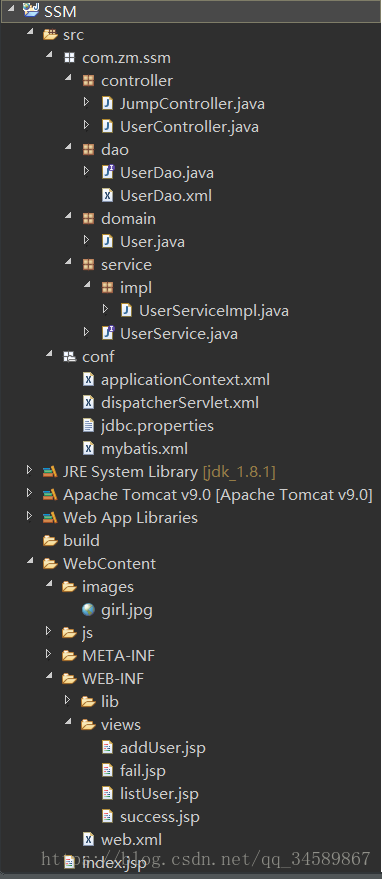This screenshot has width=382, height=879.
Task: Collapse the images folder
Action: coord(49,585)
